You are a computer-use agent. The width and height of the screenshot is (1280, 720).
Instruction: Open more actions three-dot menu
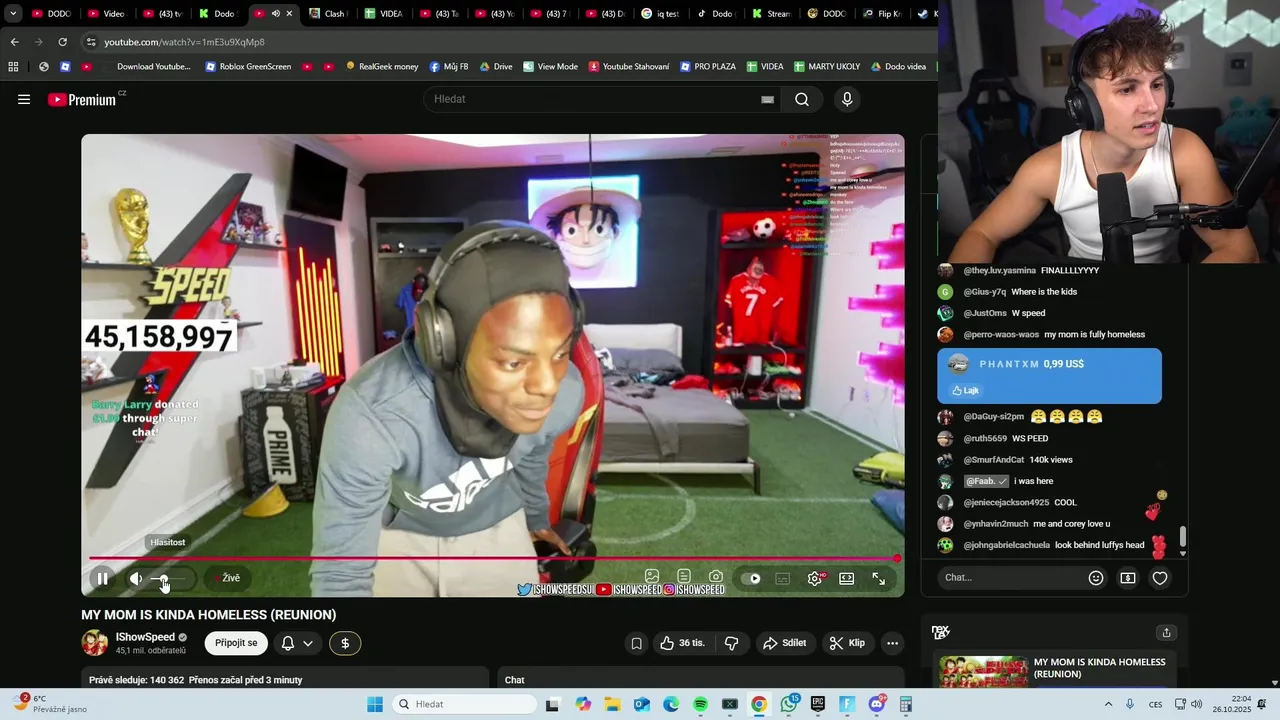892,643
